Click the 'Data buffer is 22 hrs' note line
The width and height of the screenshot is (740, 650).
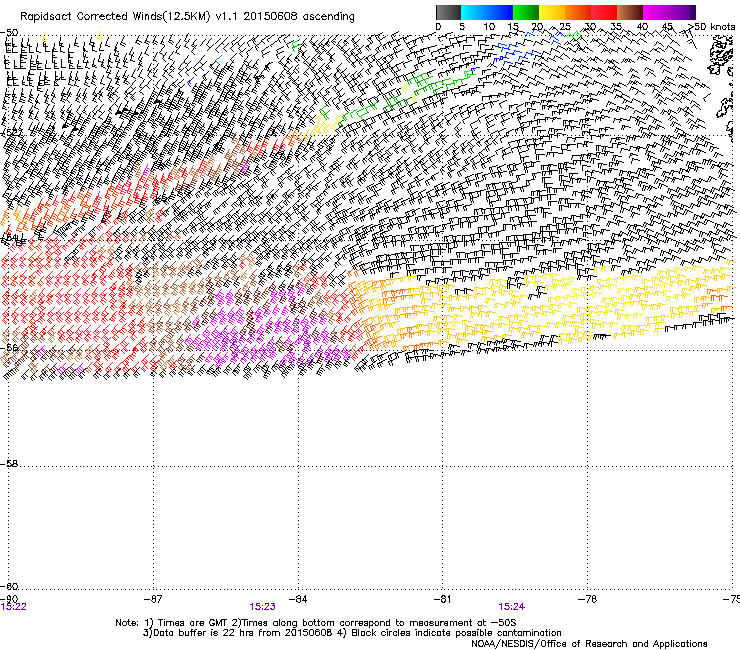(x=352, y=633)
